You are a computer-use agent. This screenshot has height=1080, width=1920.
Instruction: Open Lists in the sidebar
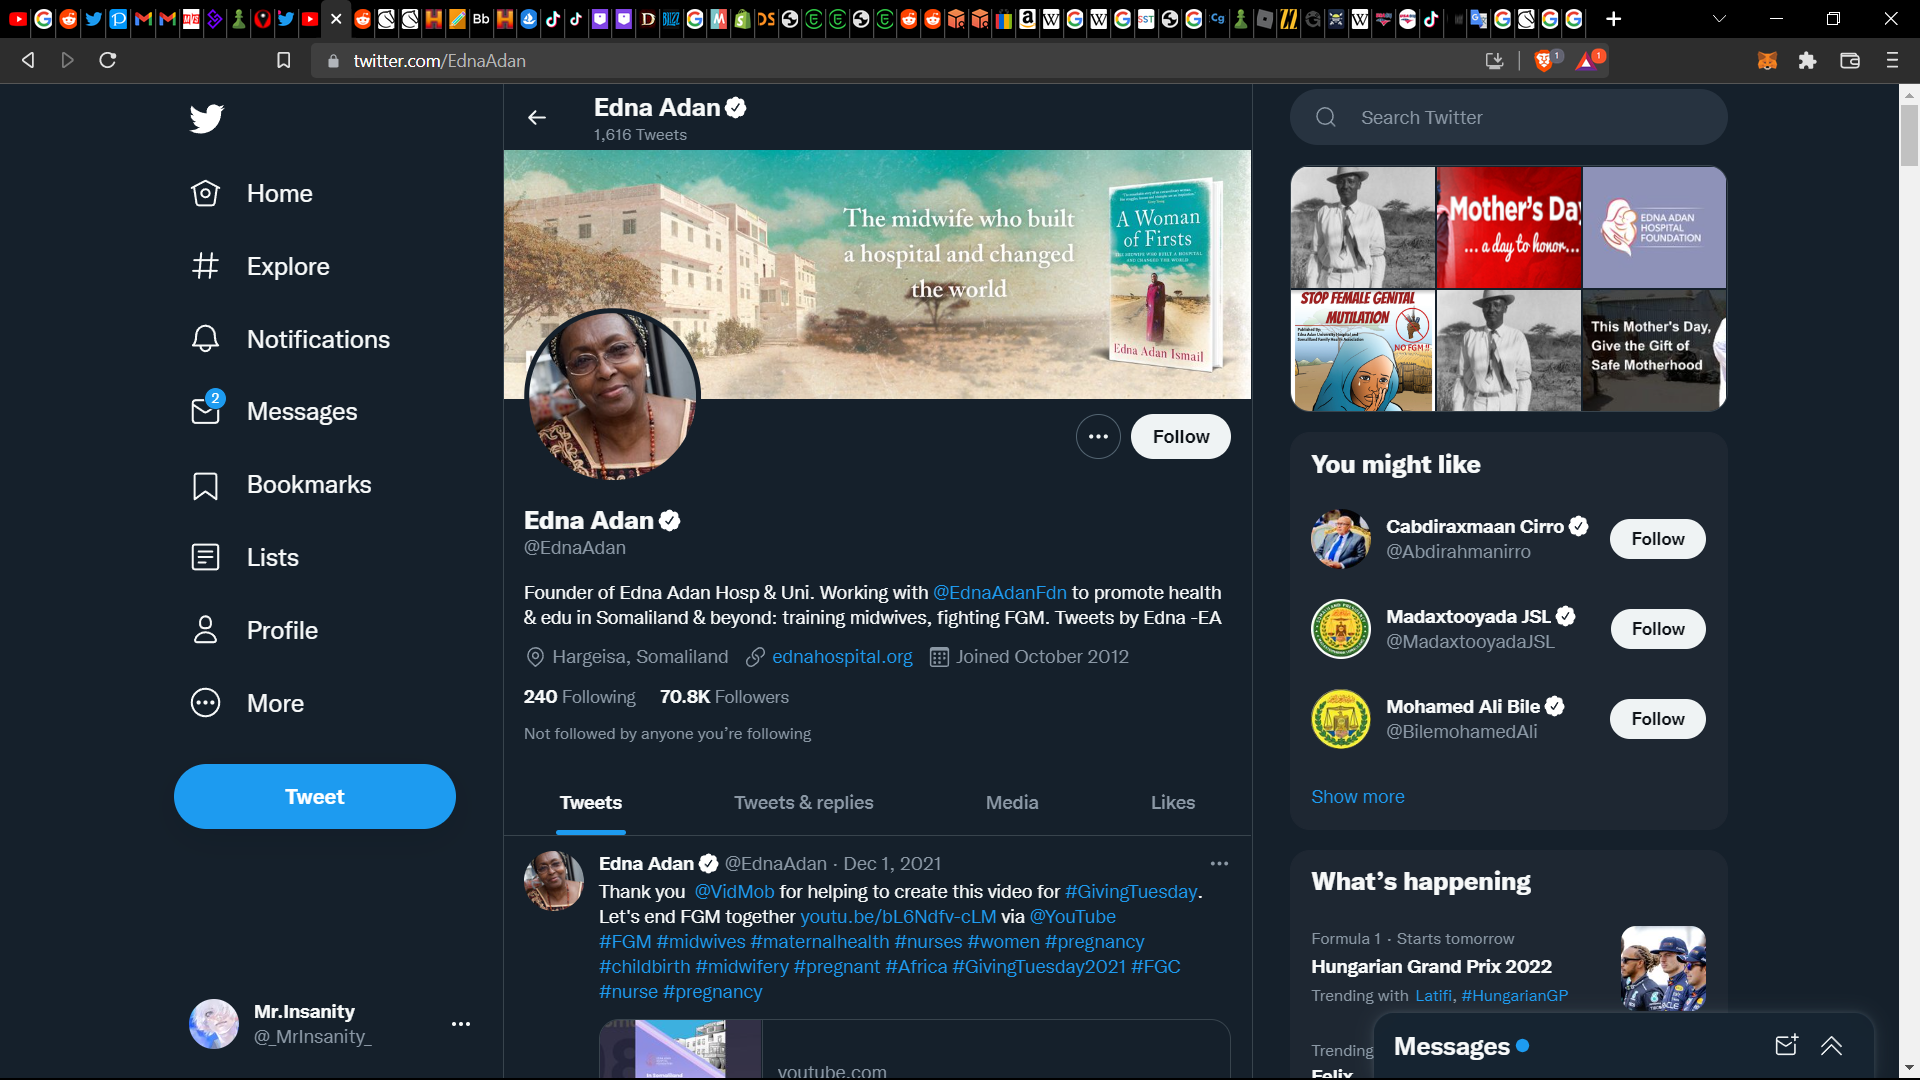245,557
